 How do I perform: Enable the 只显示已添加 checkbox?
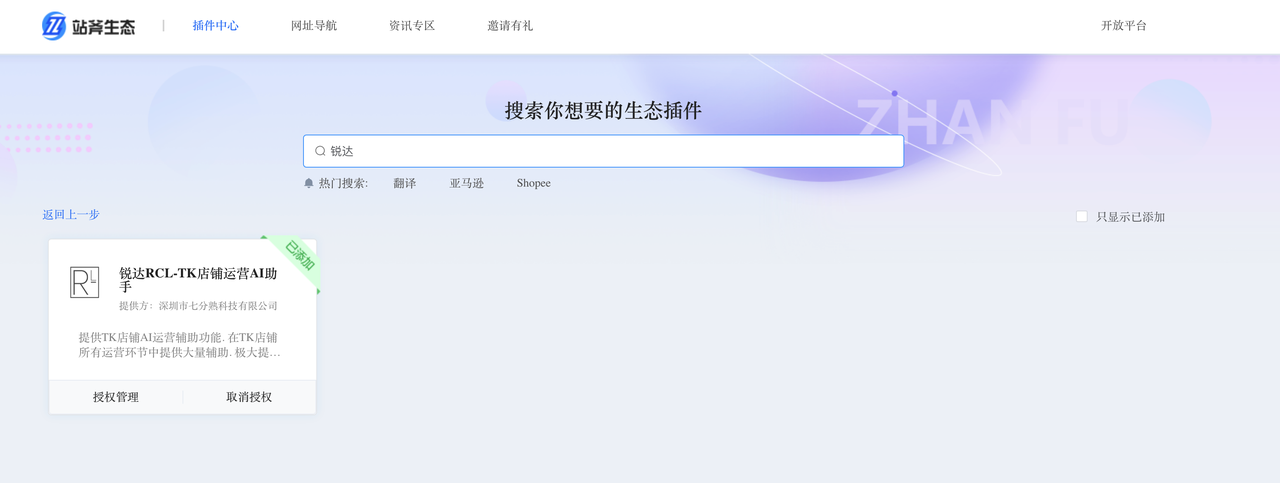[x=1082, y=216]
